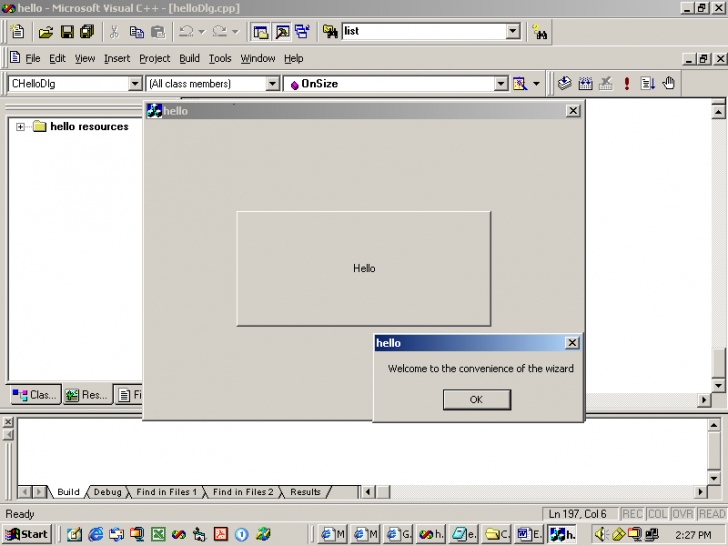Close the Welcome message box with X
The height and width of the screenshot is (546, 728).
click(x=572, y=343)
